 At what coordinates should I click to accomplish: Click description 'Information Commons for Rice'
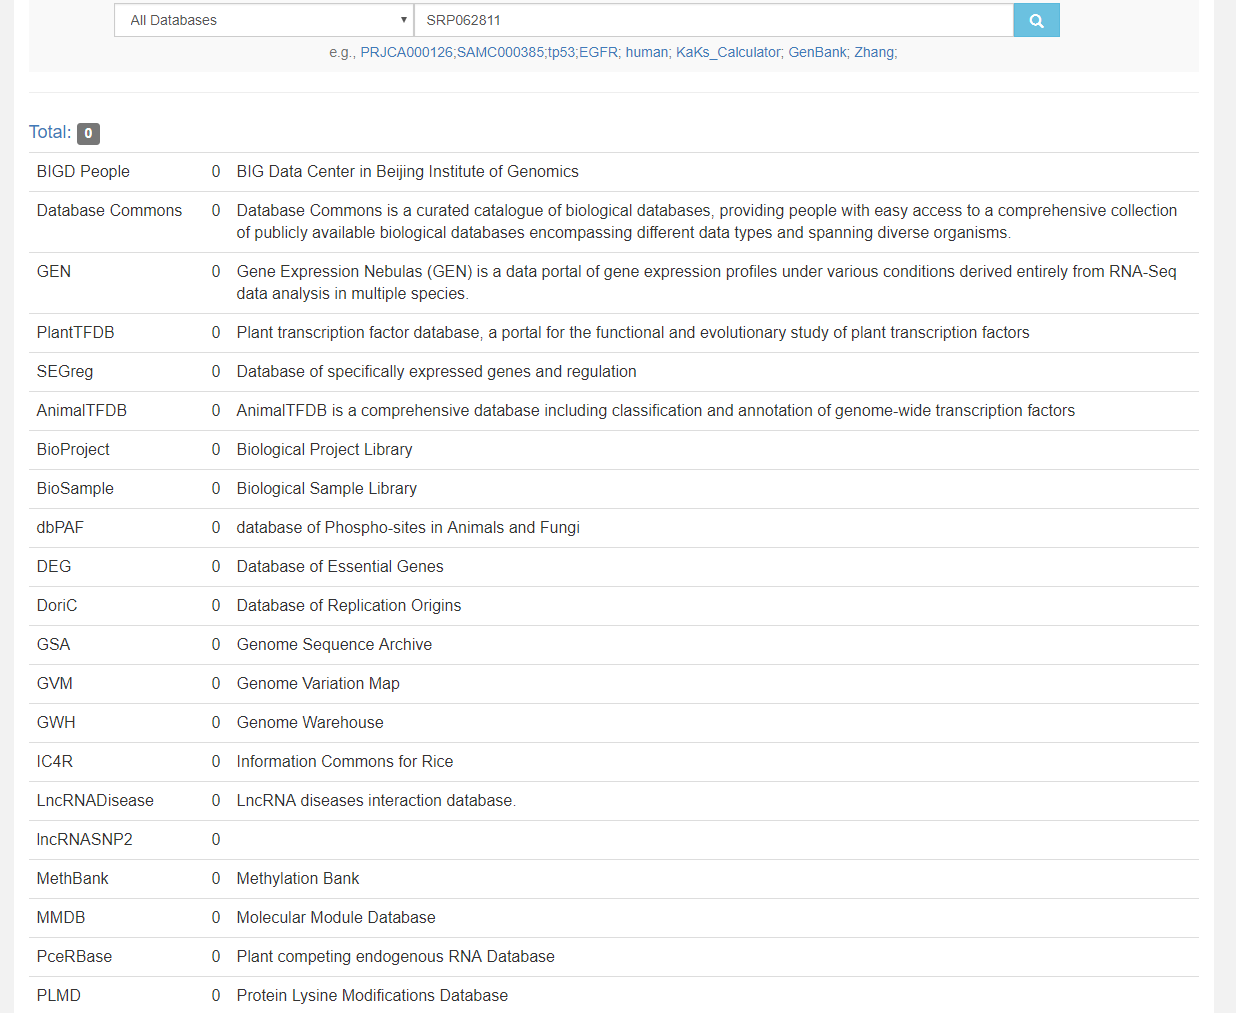345,762
